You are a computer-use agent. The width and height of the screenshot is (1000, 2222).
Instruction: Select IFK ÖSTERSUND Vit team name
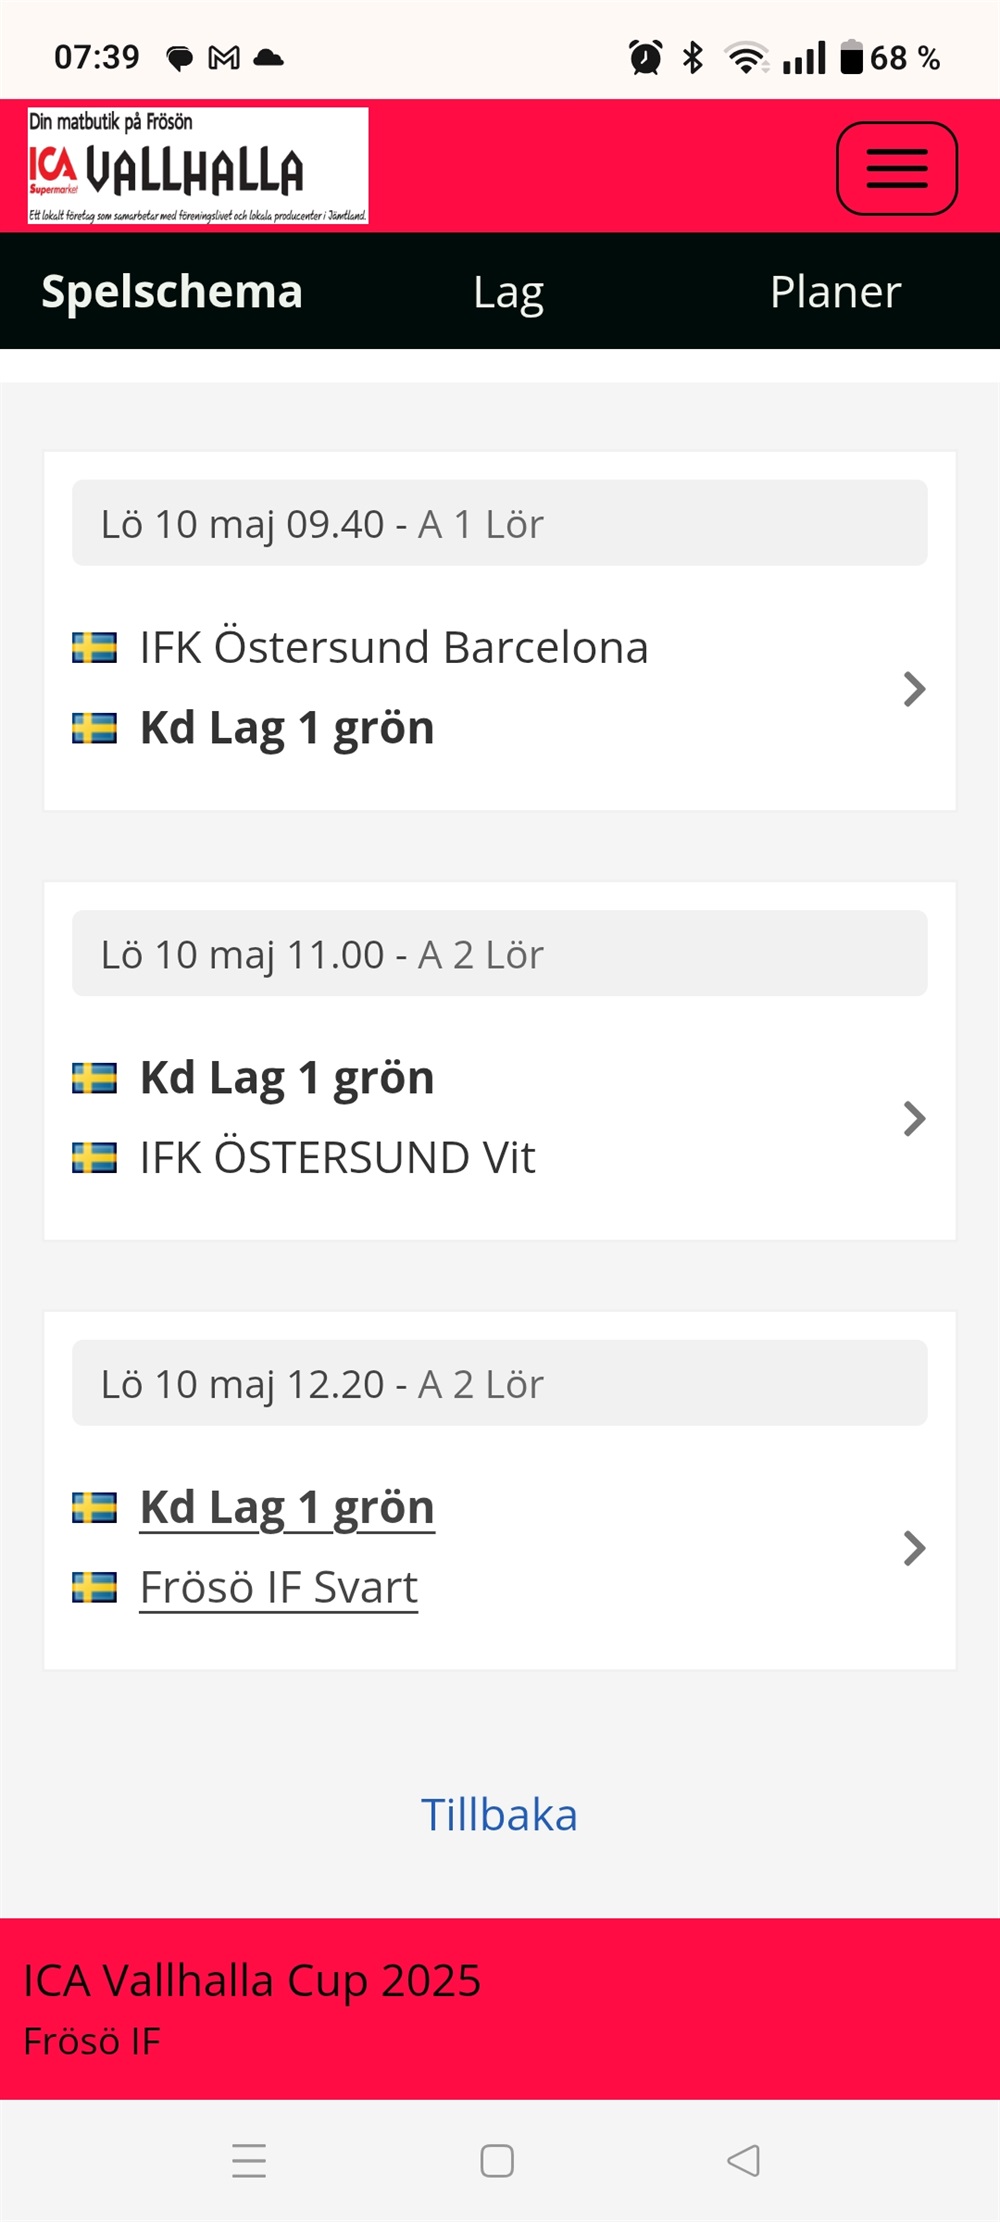tap(337, 1158)
